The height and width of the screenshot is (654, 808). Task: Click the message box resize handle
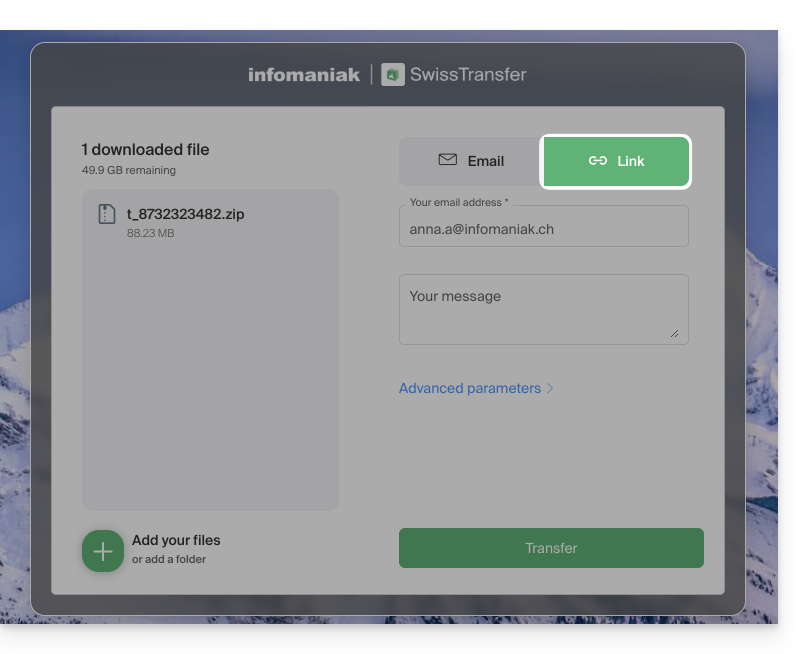click(x=674, y=333)
